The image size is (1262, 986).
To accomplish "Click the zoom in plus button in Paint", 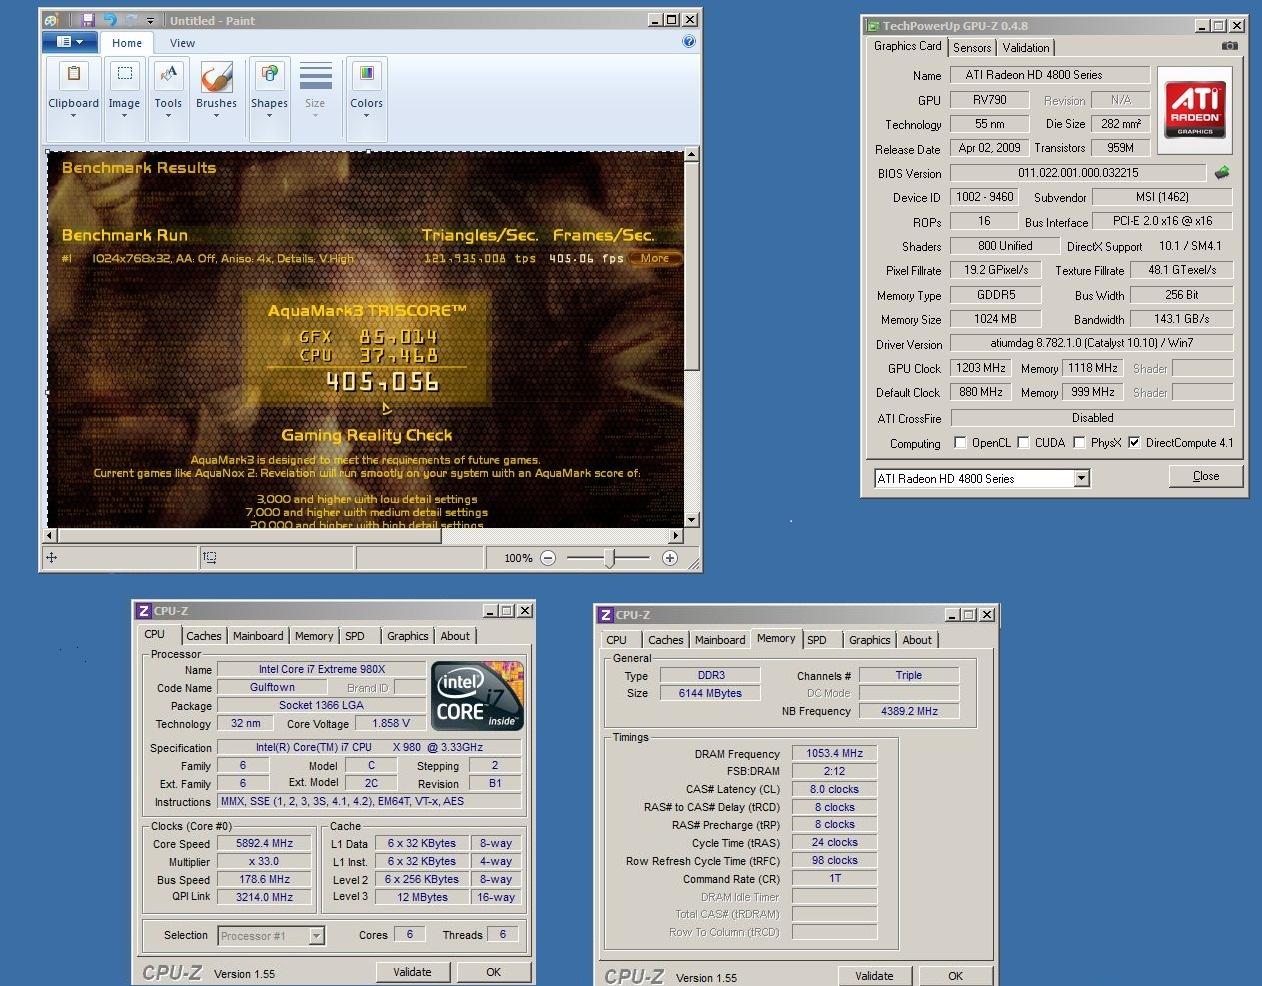I will coord(670,558).
